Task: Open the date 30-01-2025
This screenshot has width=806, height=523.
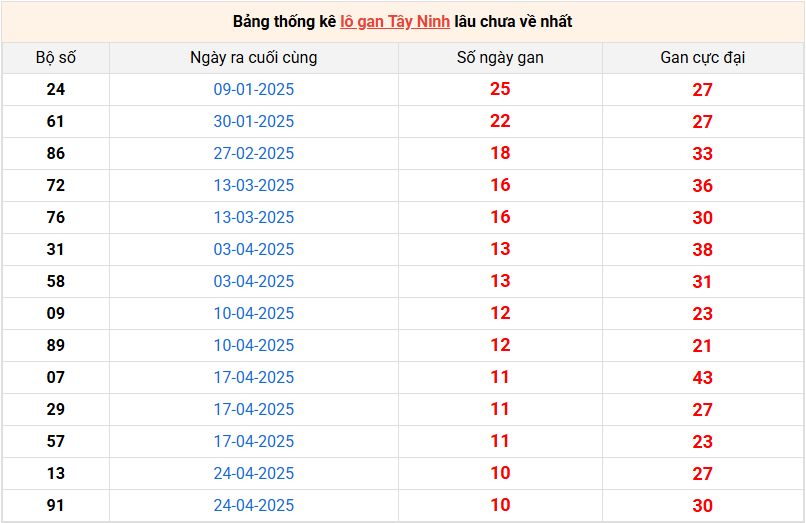Action: [253, 121]
